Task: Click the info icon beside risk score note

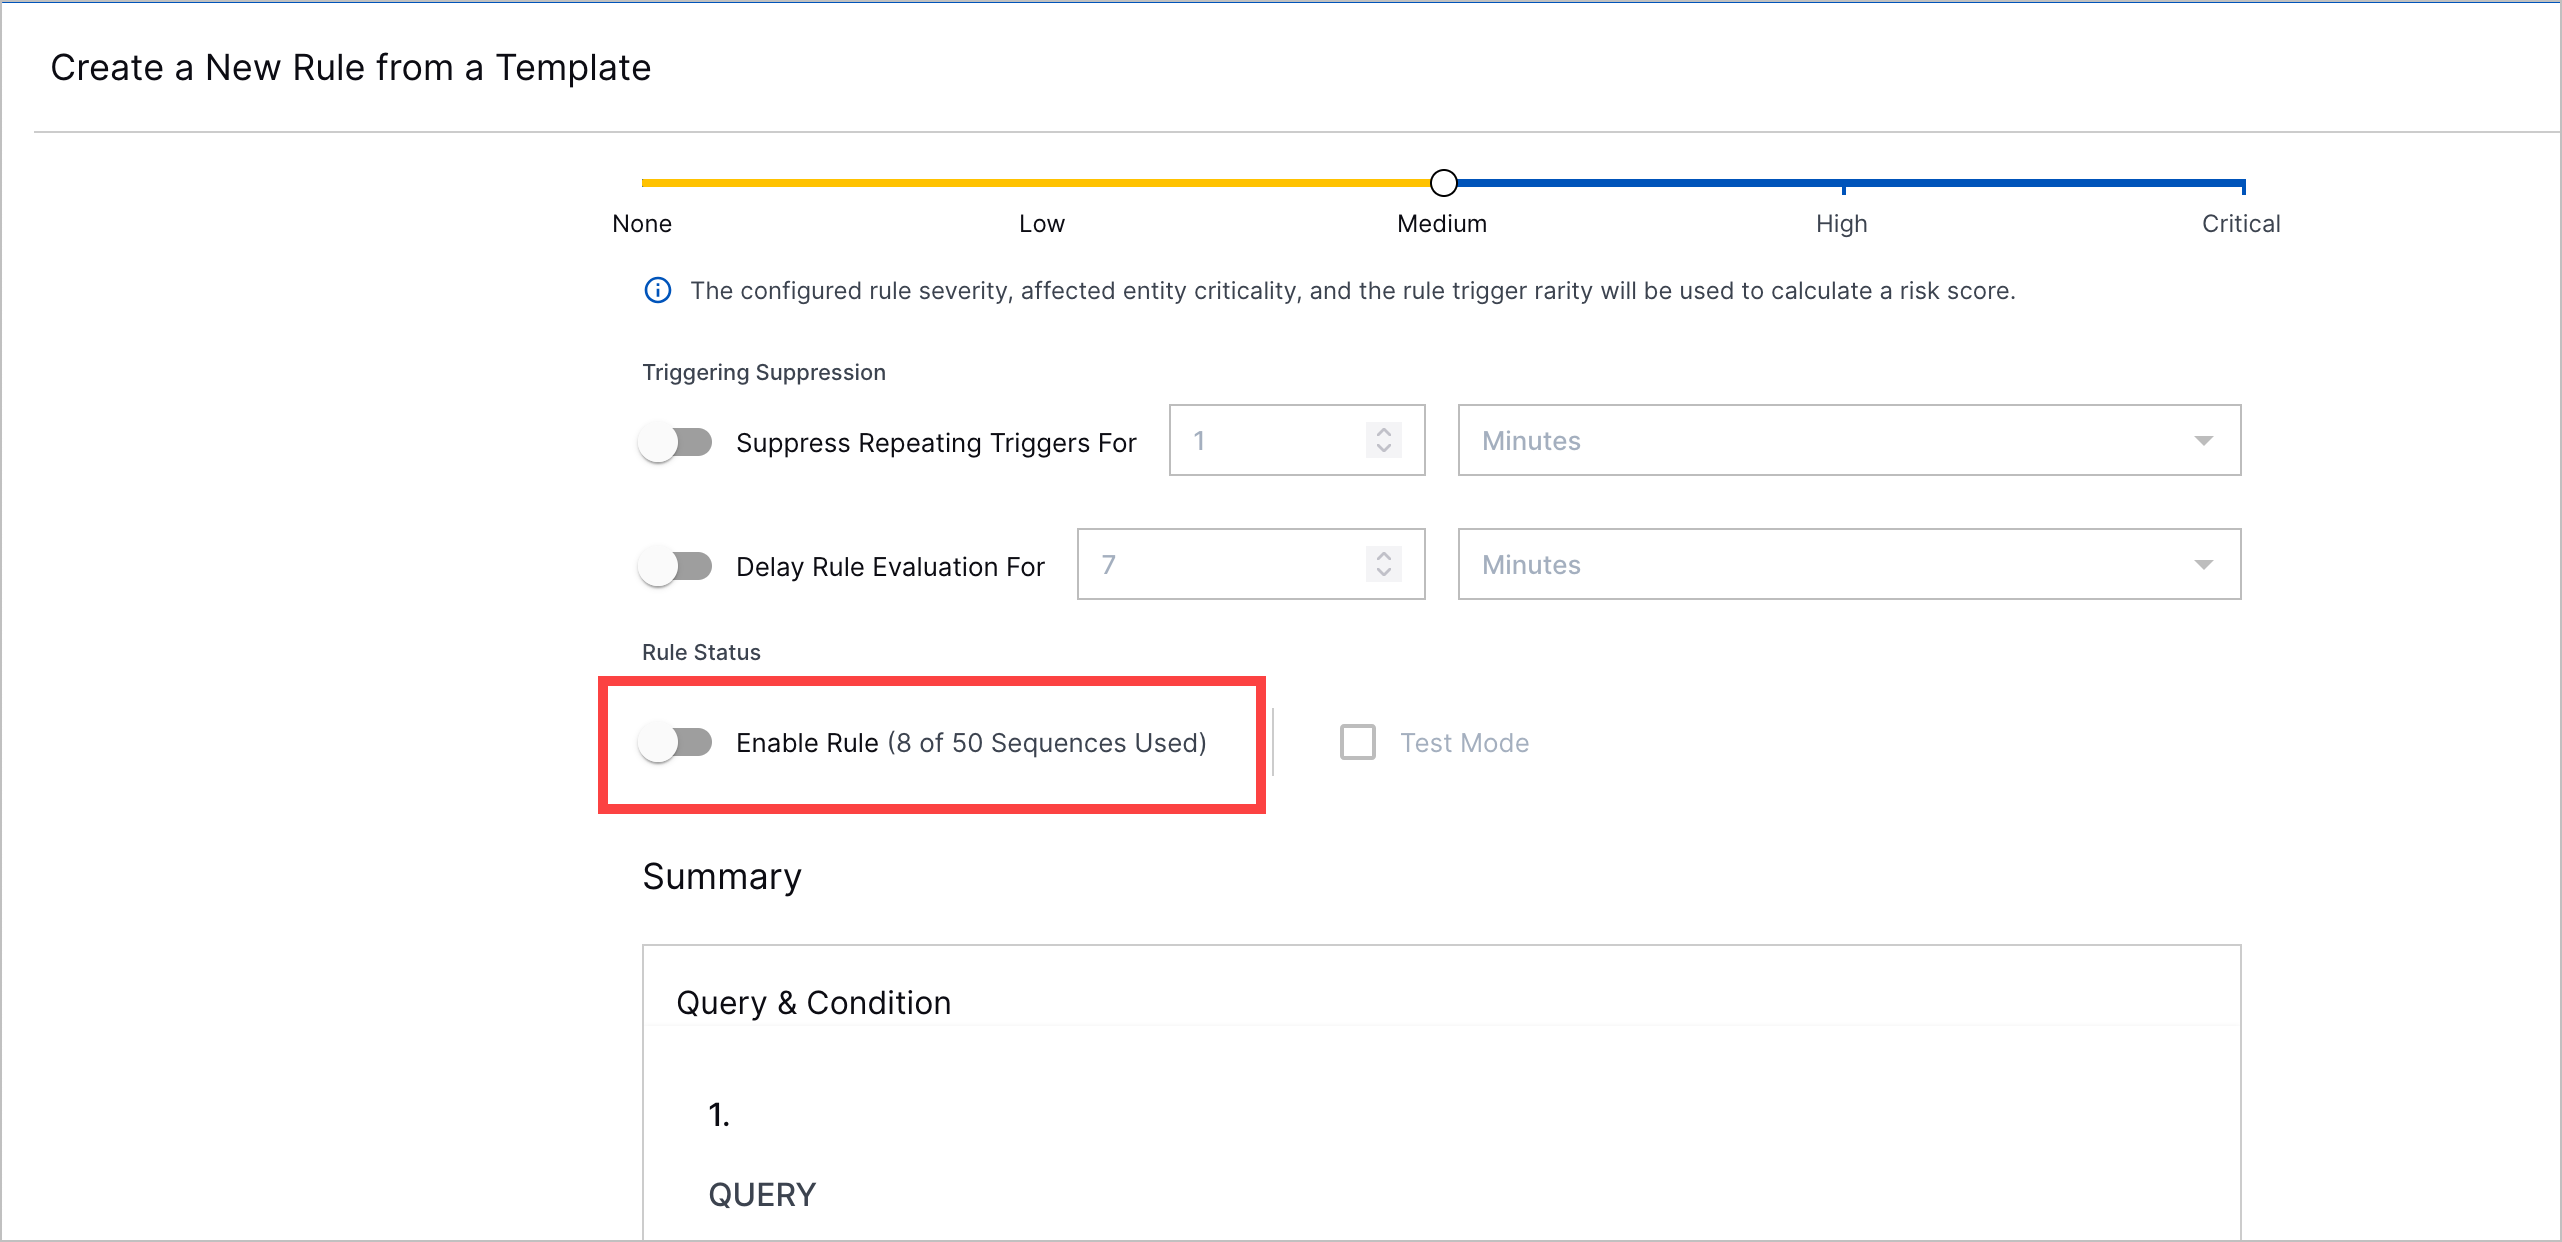Action: 658,290
